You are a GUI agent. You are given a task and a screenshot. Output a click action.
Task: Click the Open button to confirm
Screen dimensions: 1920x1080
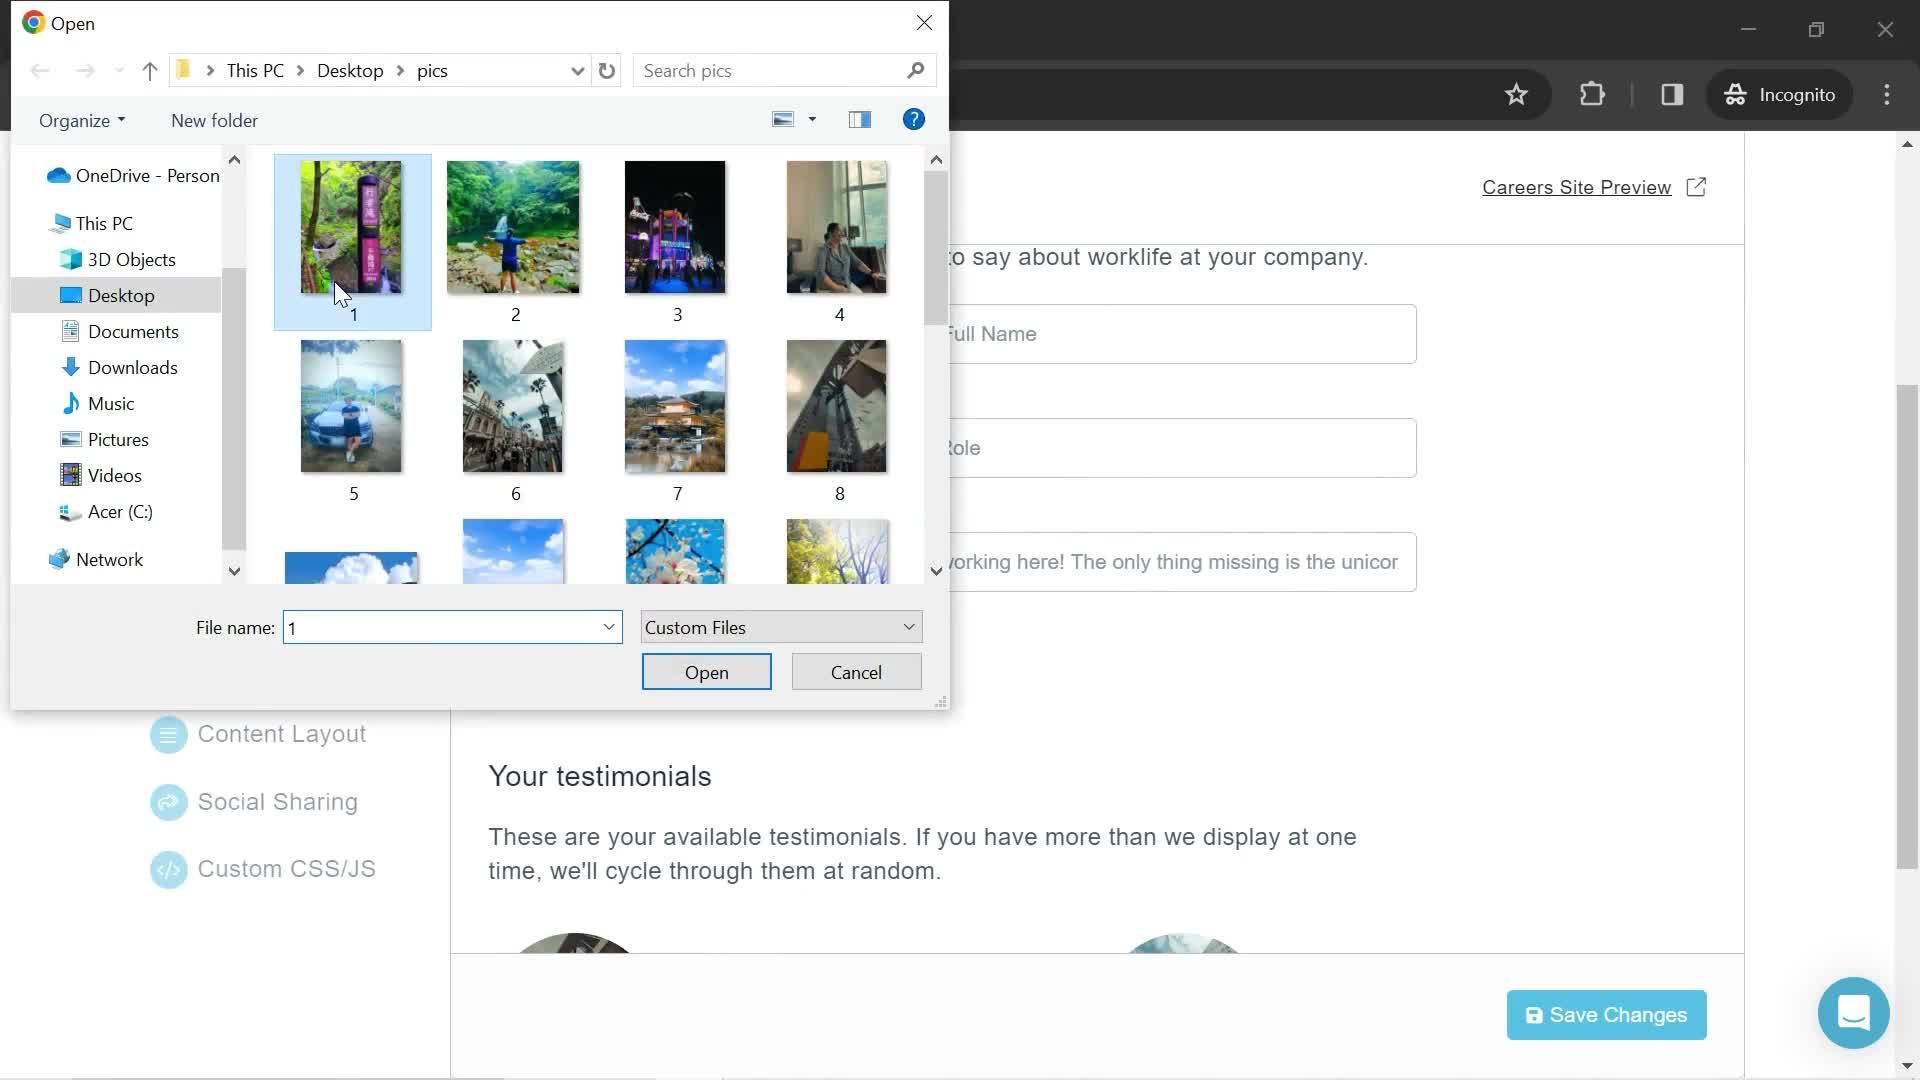pos(707,673)
